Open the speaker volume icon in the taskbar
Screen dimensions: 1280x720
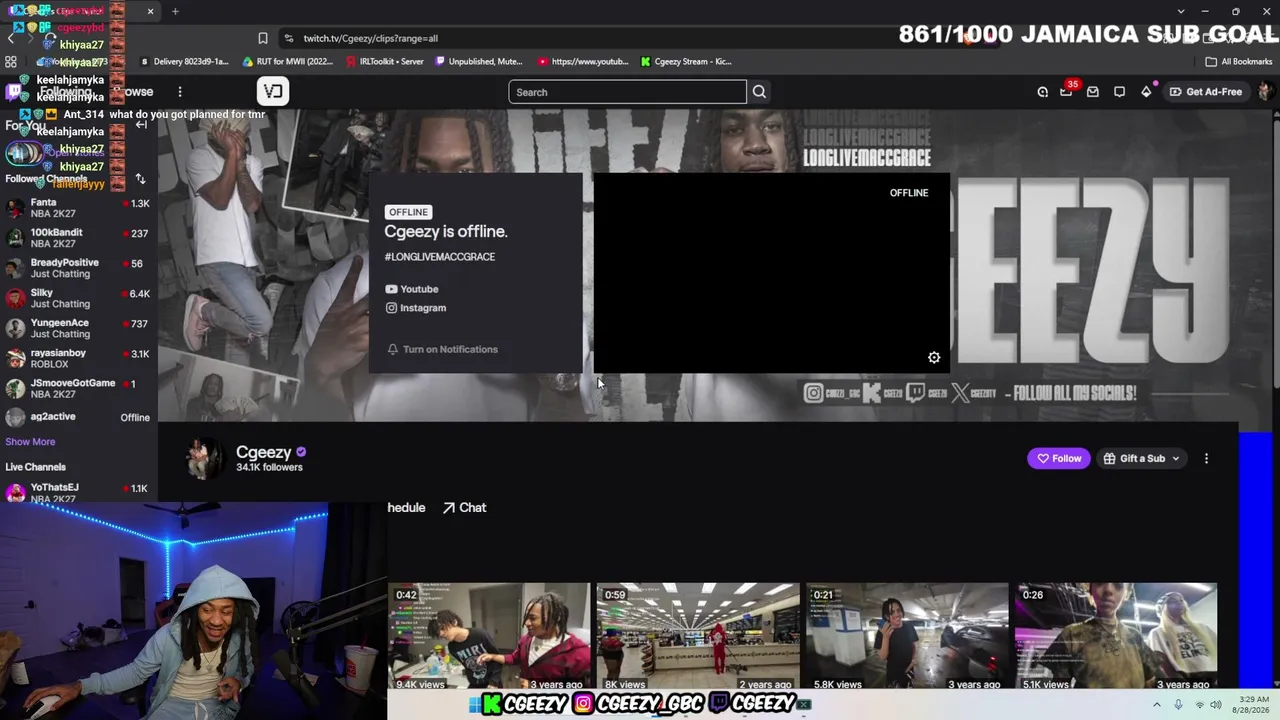click(x=1216, y=705)
